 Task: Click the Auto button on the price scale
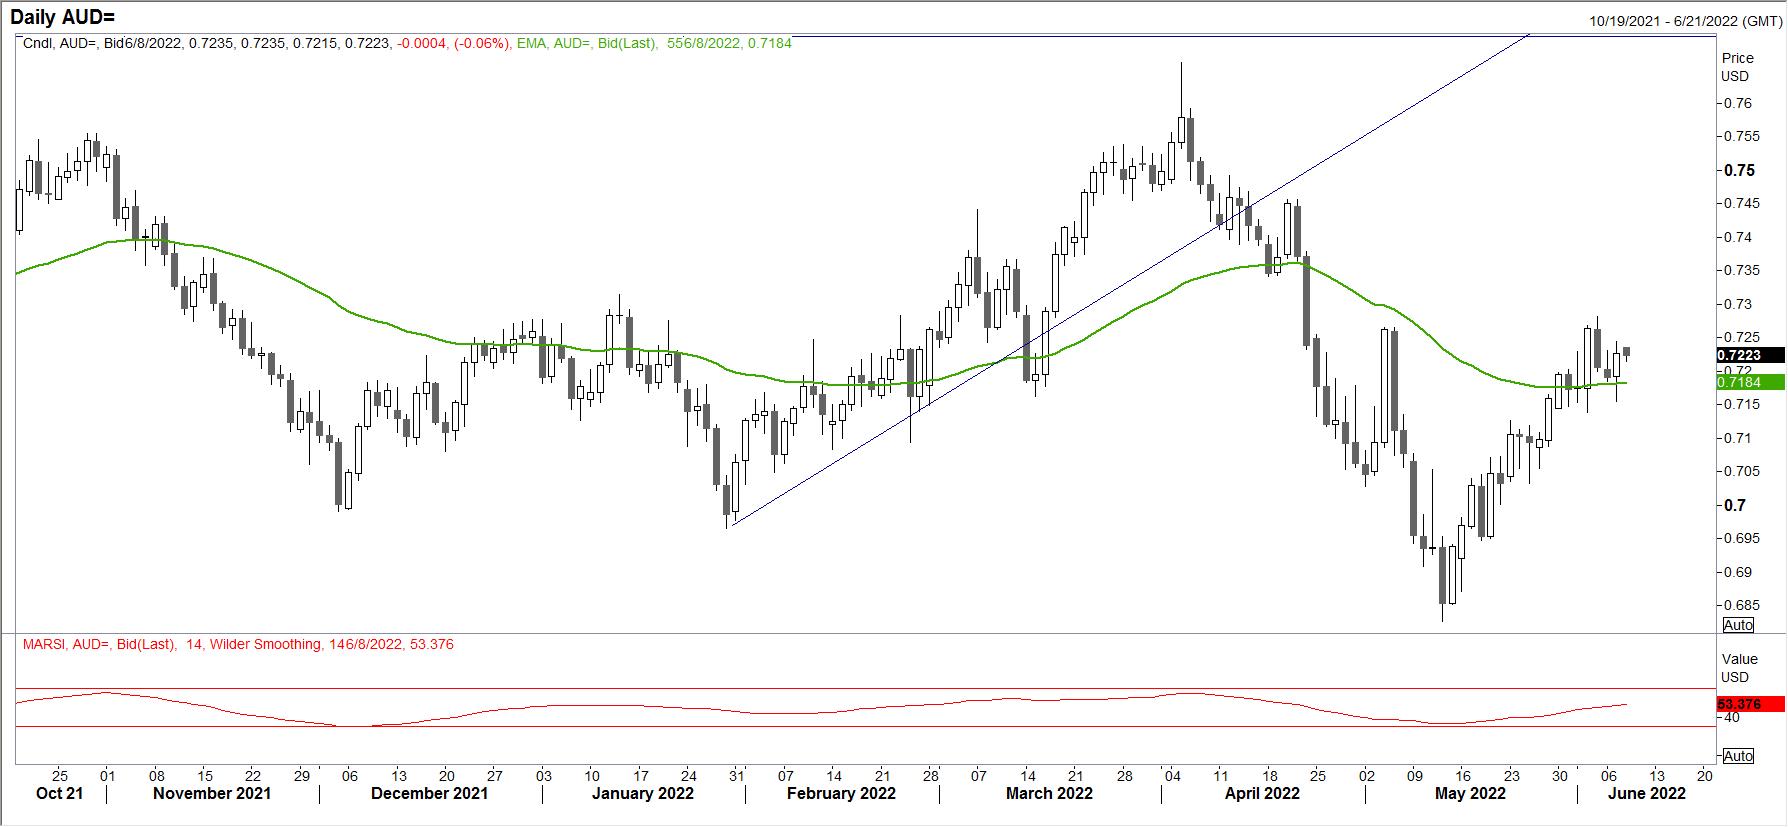1738,625
